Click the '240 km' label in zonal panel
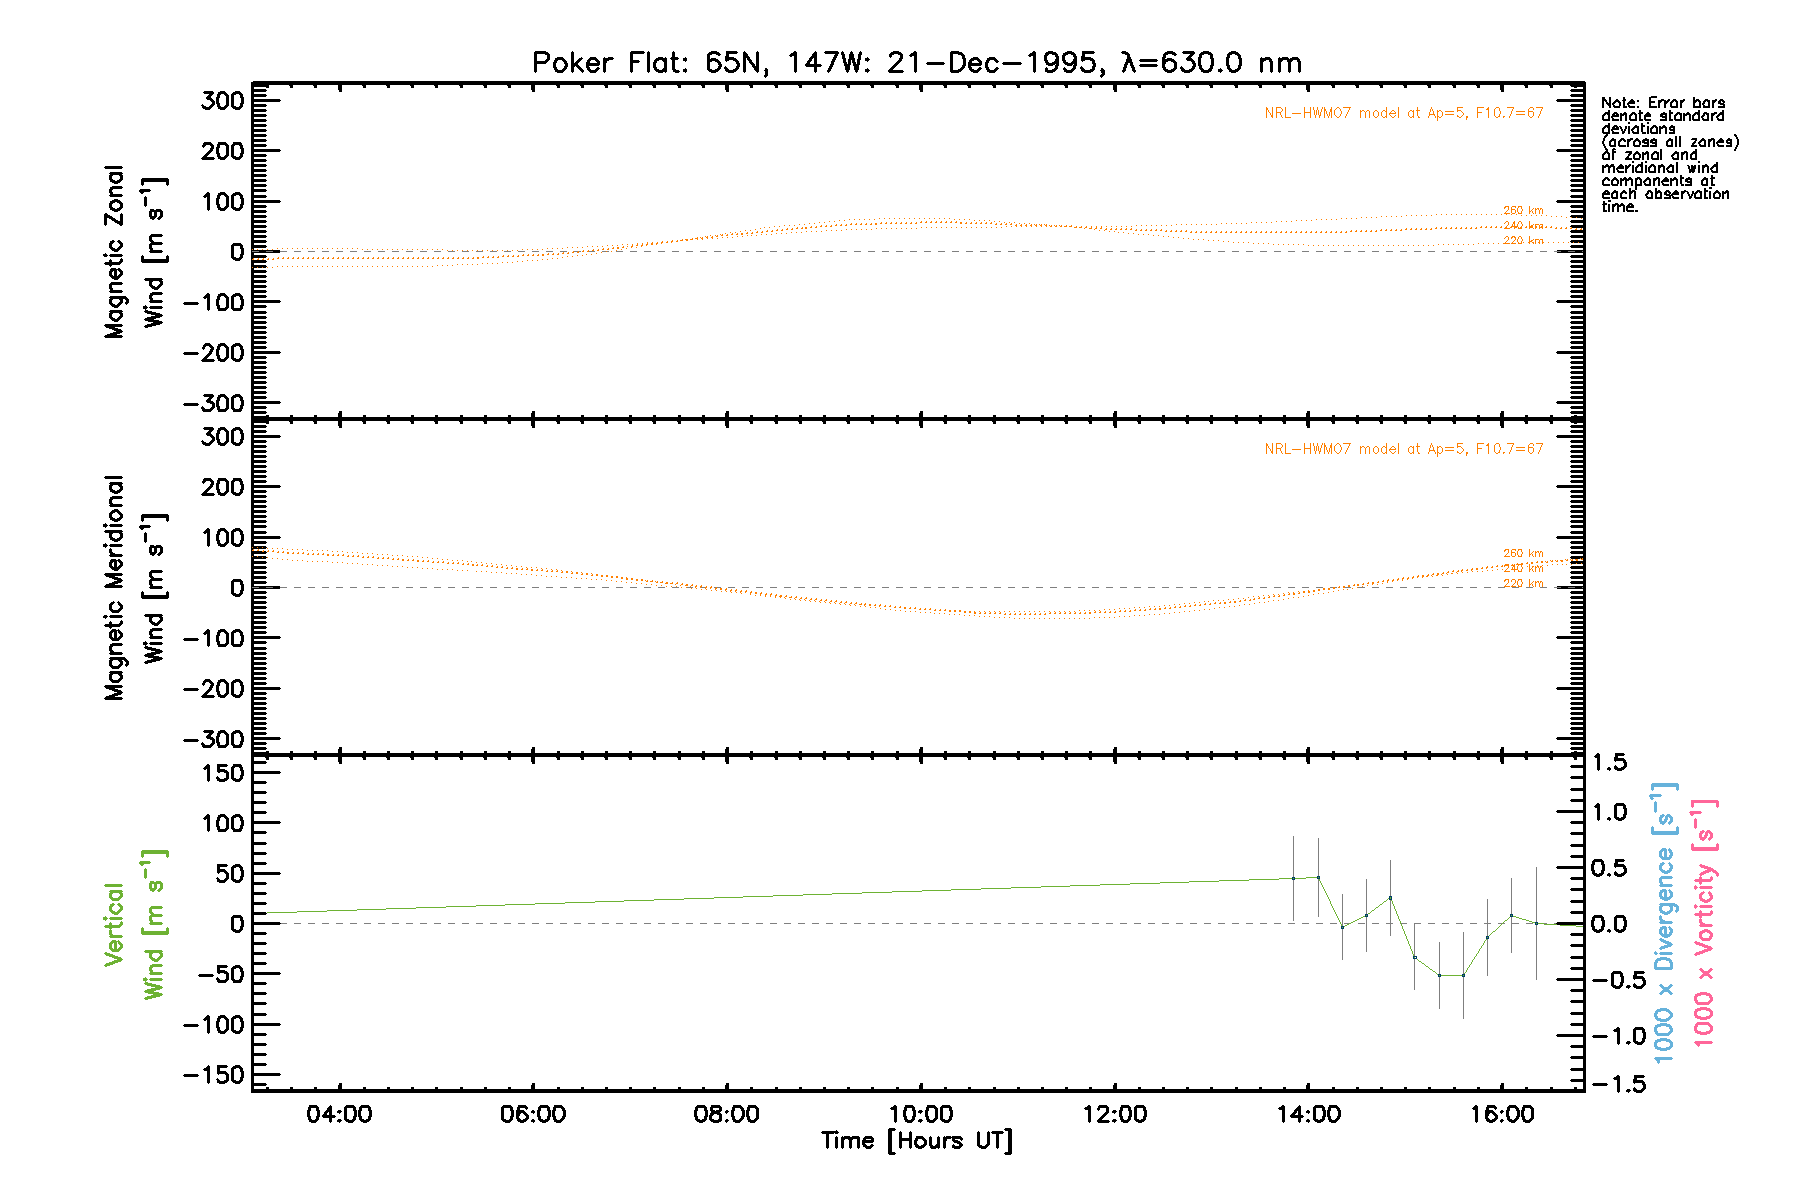This screenshot has height=1200, width=1800. (1523, 226)
